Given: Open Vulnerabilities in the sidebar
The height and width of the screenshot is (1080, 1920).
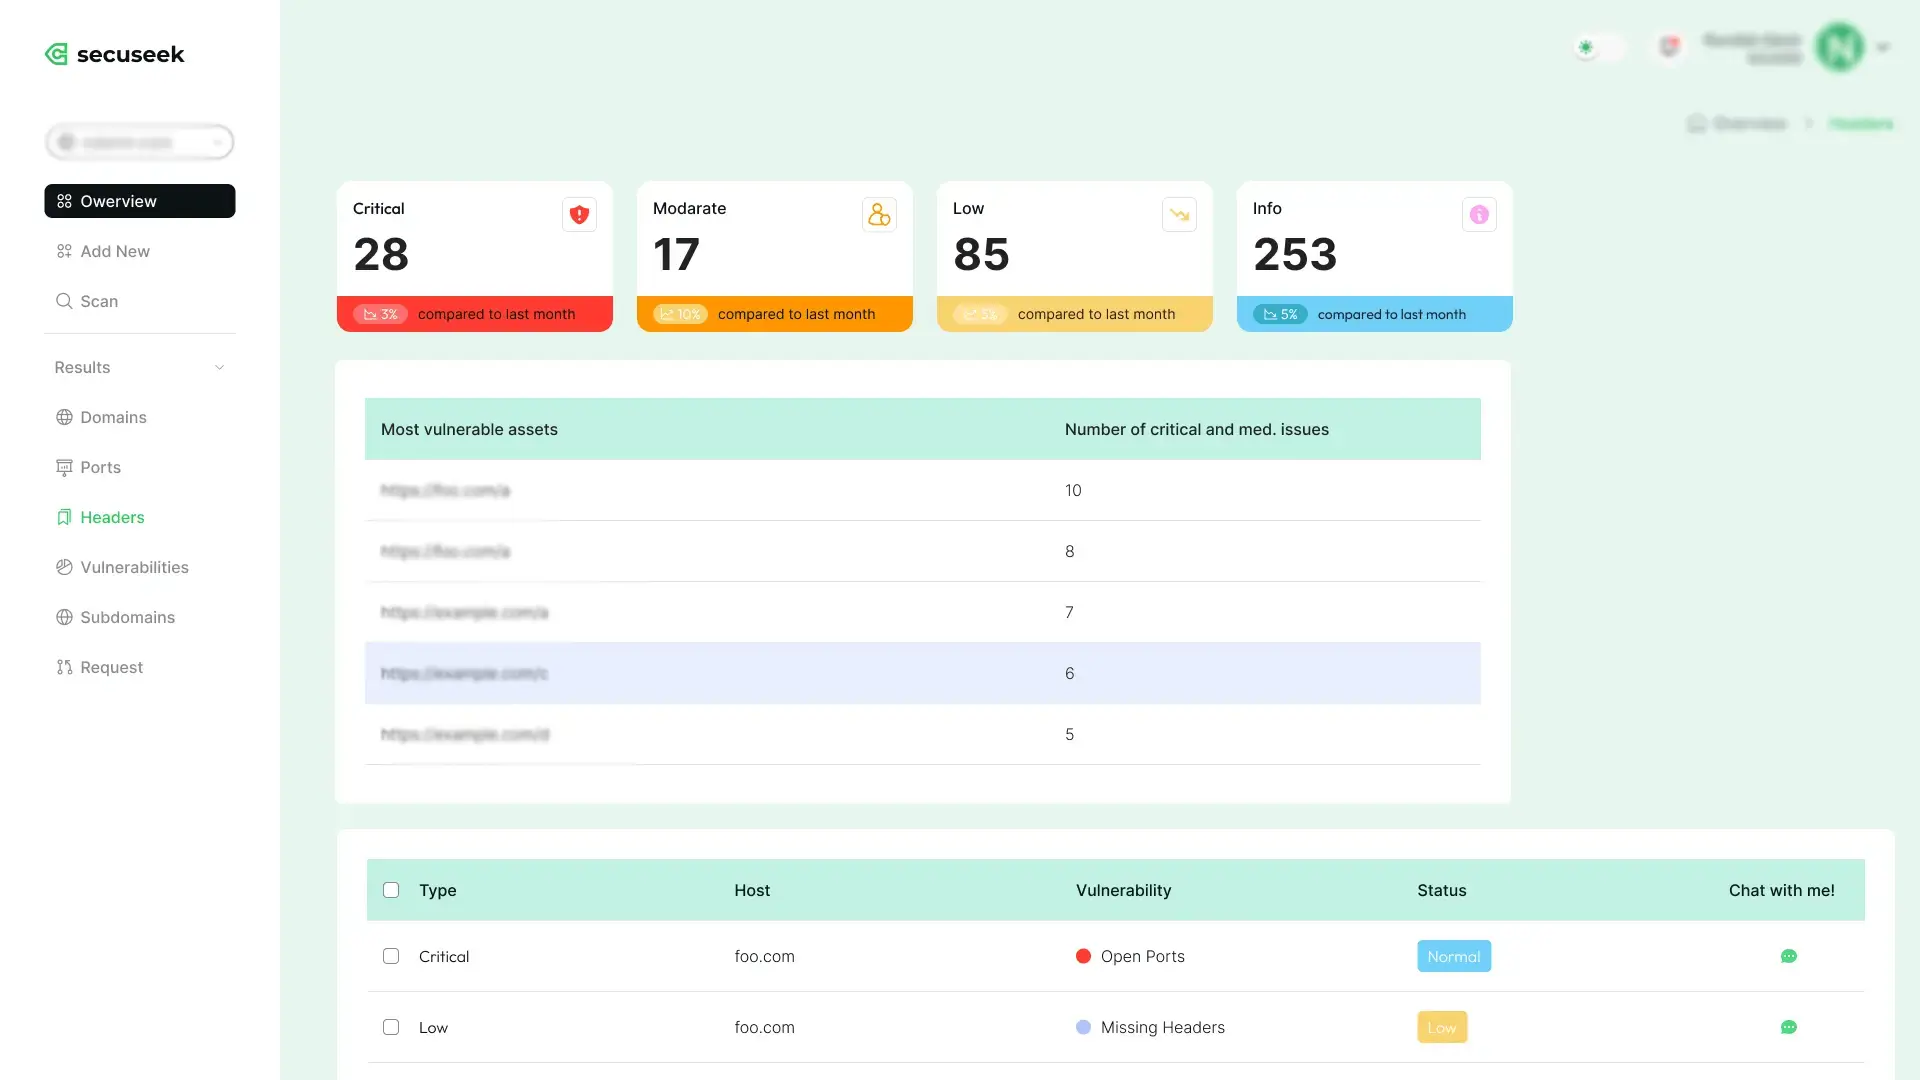Looking at the screenshot, I should tap(134, 568).
